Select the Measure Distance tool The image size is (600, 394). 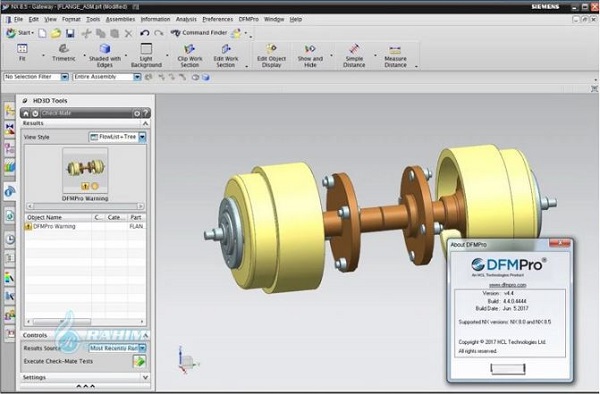coord(395,49)
